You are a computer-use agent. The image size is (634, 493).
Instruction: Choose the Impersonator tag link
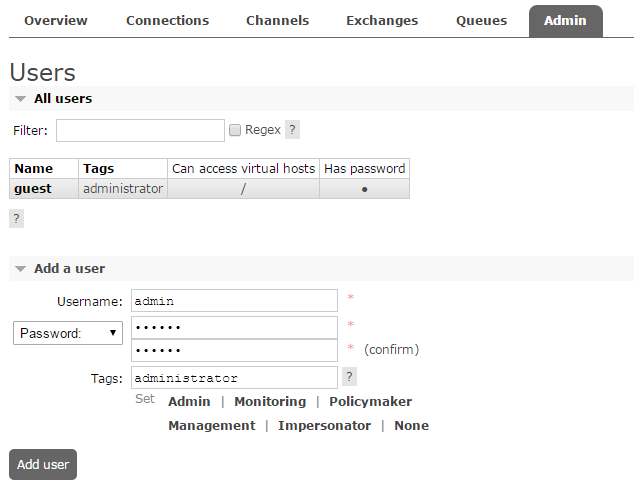point(324,425)
